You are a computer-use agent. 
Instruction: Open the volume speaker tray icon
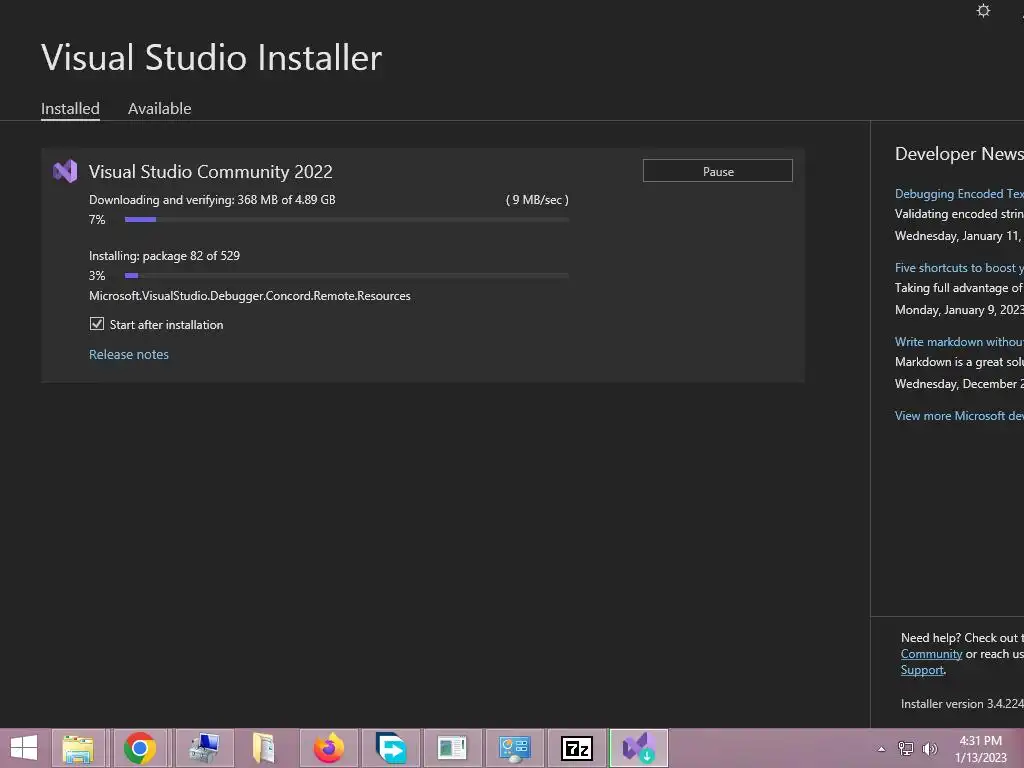pyautogui.click(x=929, y=748)
